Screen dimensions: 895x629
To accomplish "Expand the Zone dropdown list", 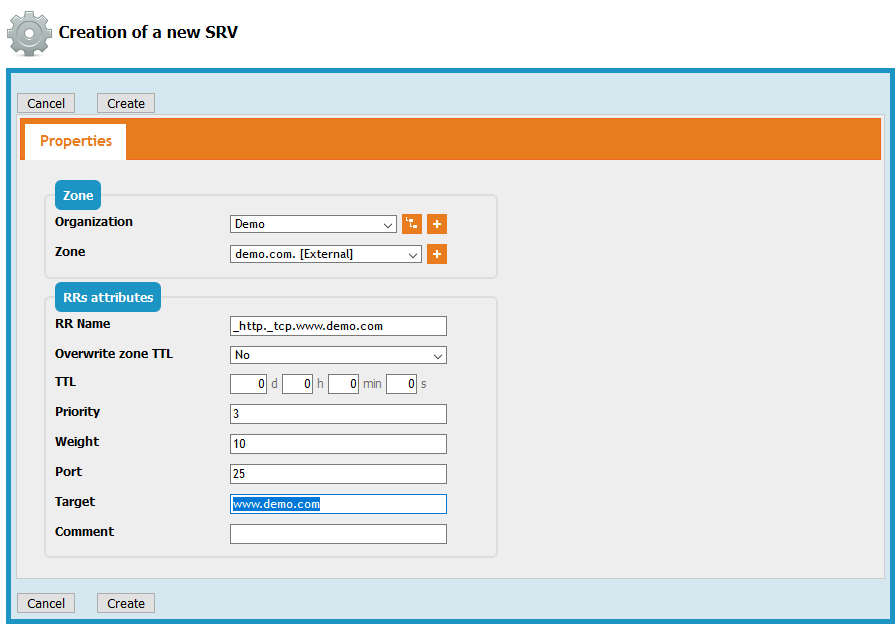I will tap(325, 254).
